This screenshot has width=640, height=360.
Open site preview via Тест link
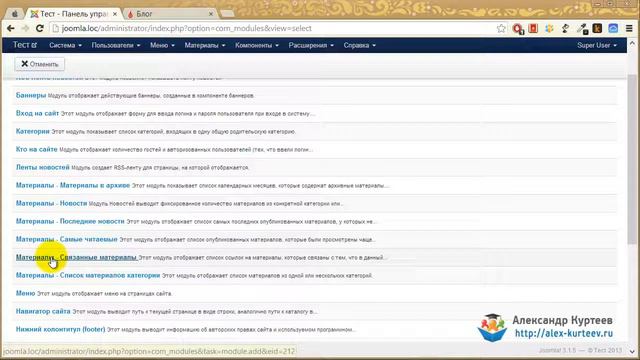[24, 45]
